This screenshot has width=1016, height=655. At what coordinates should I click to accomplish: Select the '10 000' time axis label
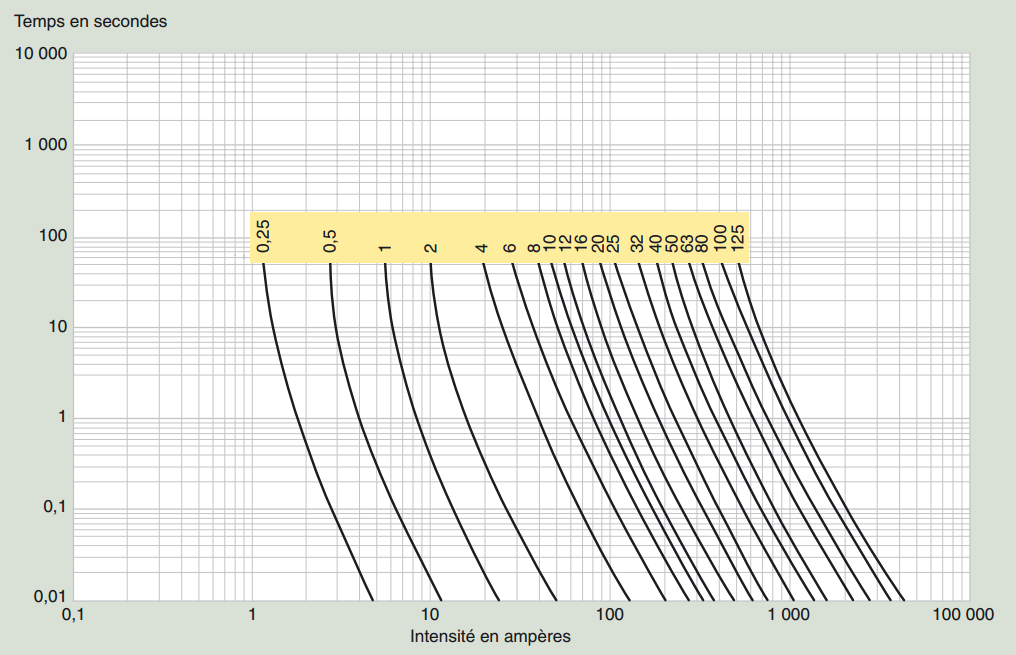point(41,54)
